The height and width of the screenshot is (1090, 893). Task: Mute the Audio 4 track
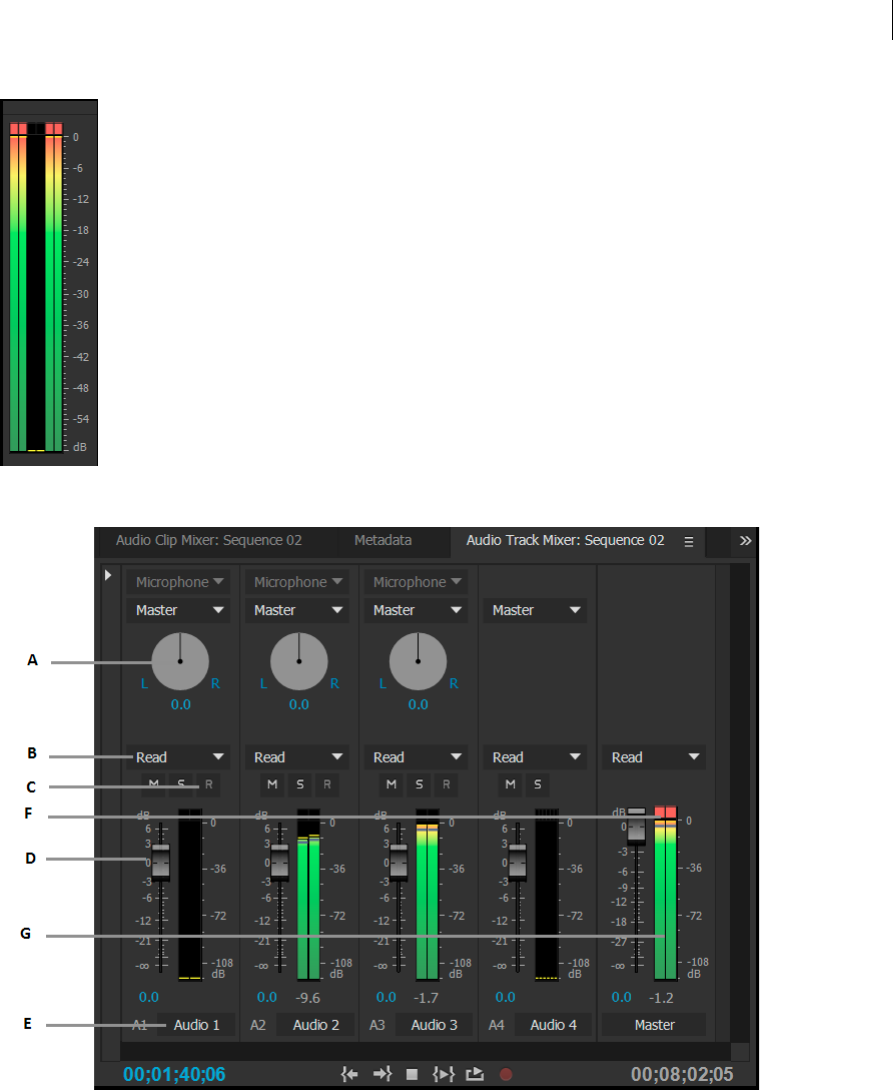pos(510,784)
